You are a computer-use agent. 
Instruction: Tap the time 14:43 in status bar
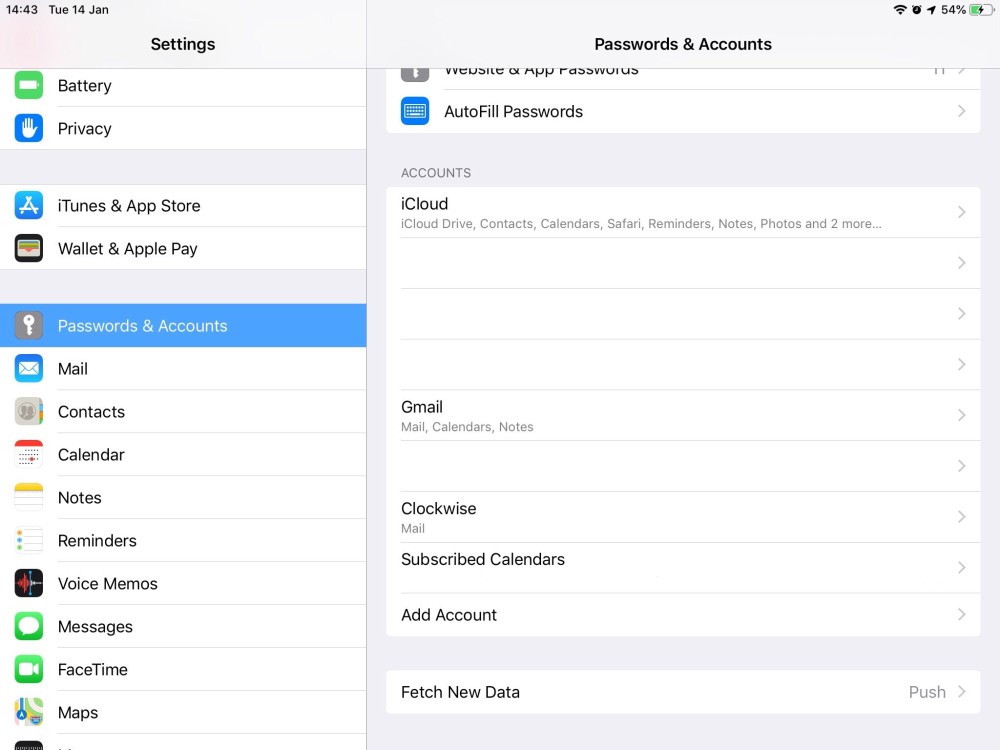[22, 10]
